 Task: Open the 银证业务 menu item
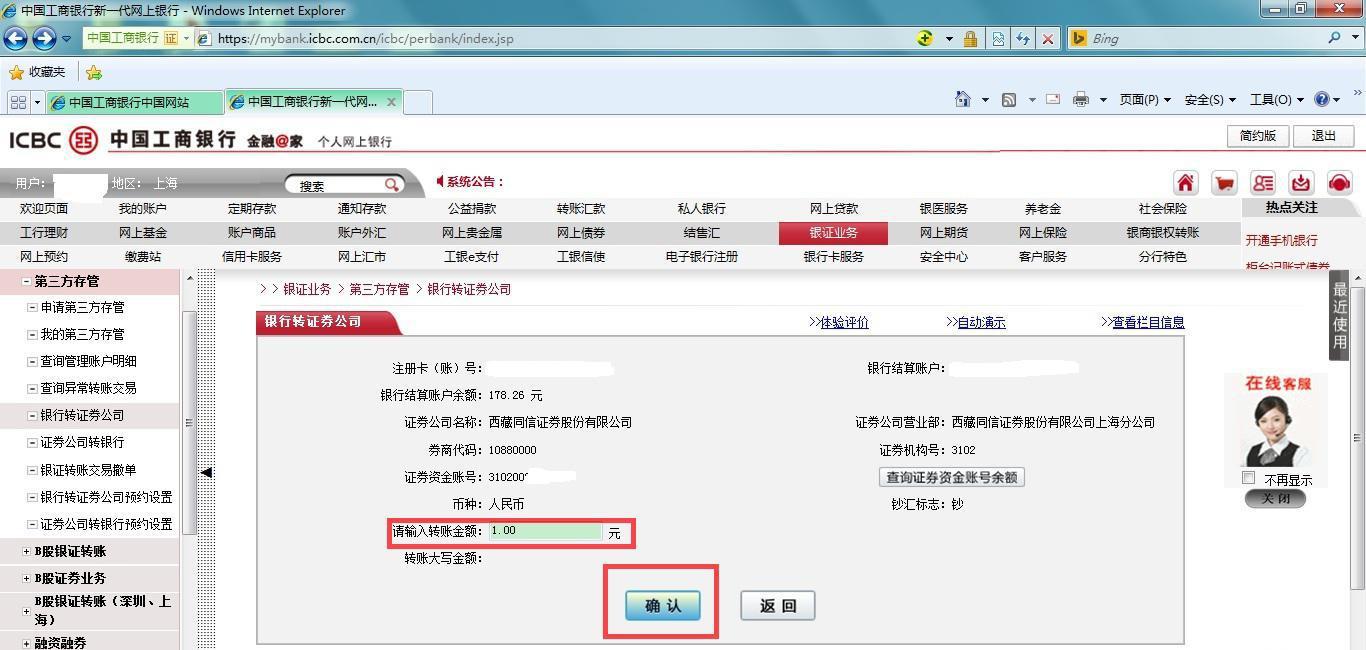(x=833, y=233)
